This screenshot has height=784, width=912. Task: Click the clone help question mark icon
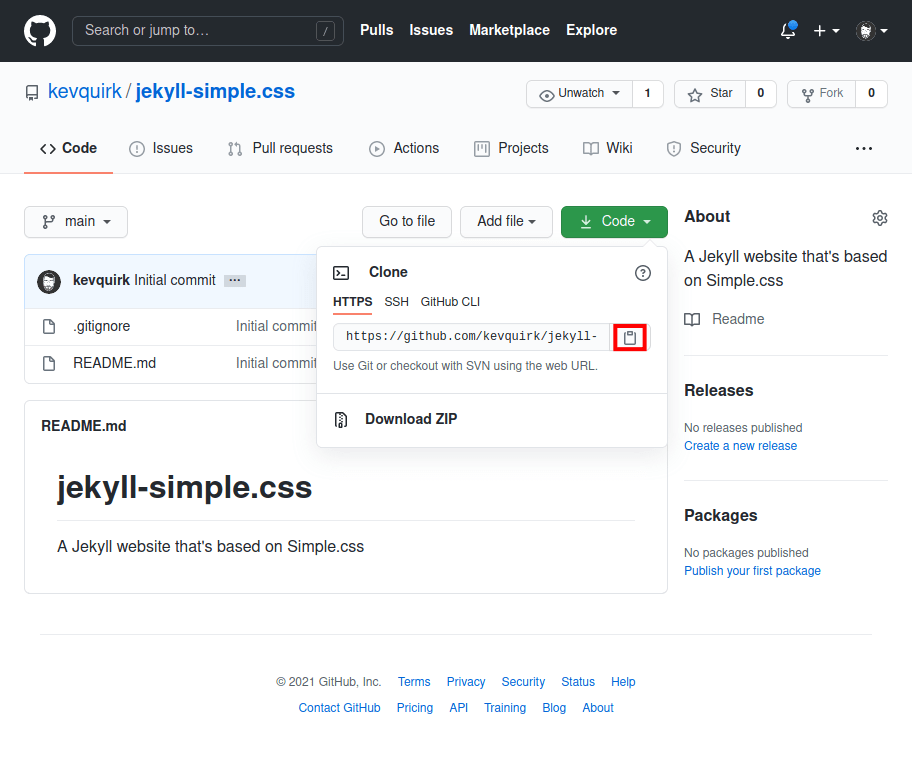(642, 272)
